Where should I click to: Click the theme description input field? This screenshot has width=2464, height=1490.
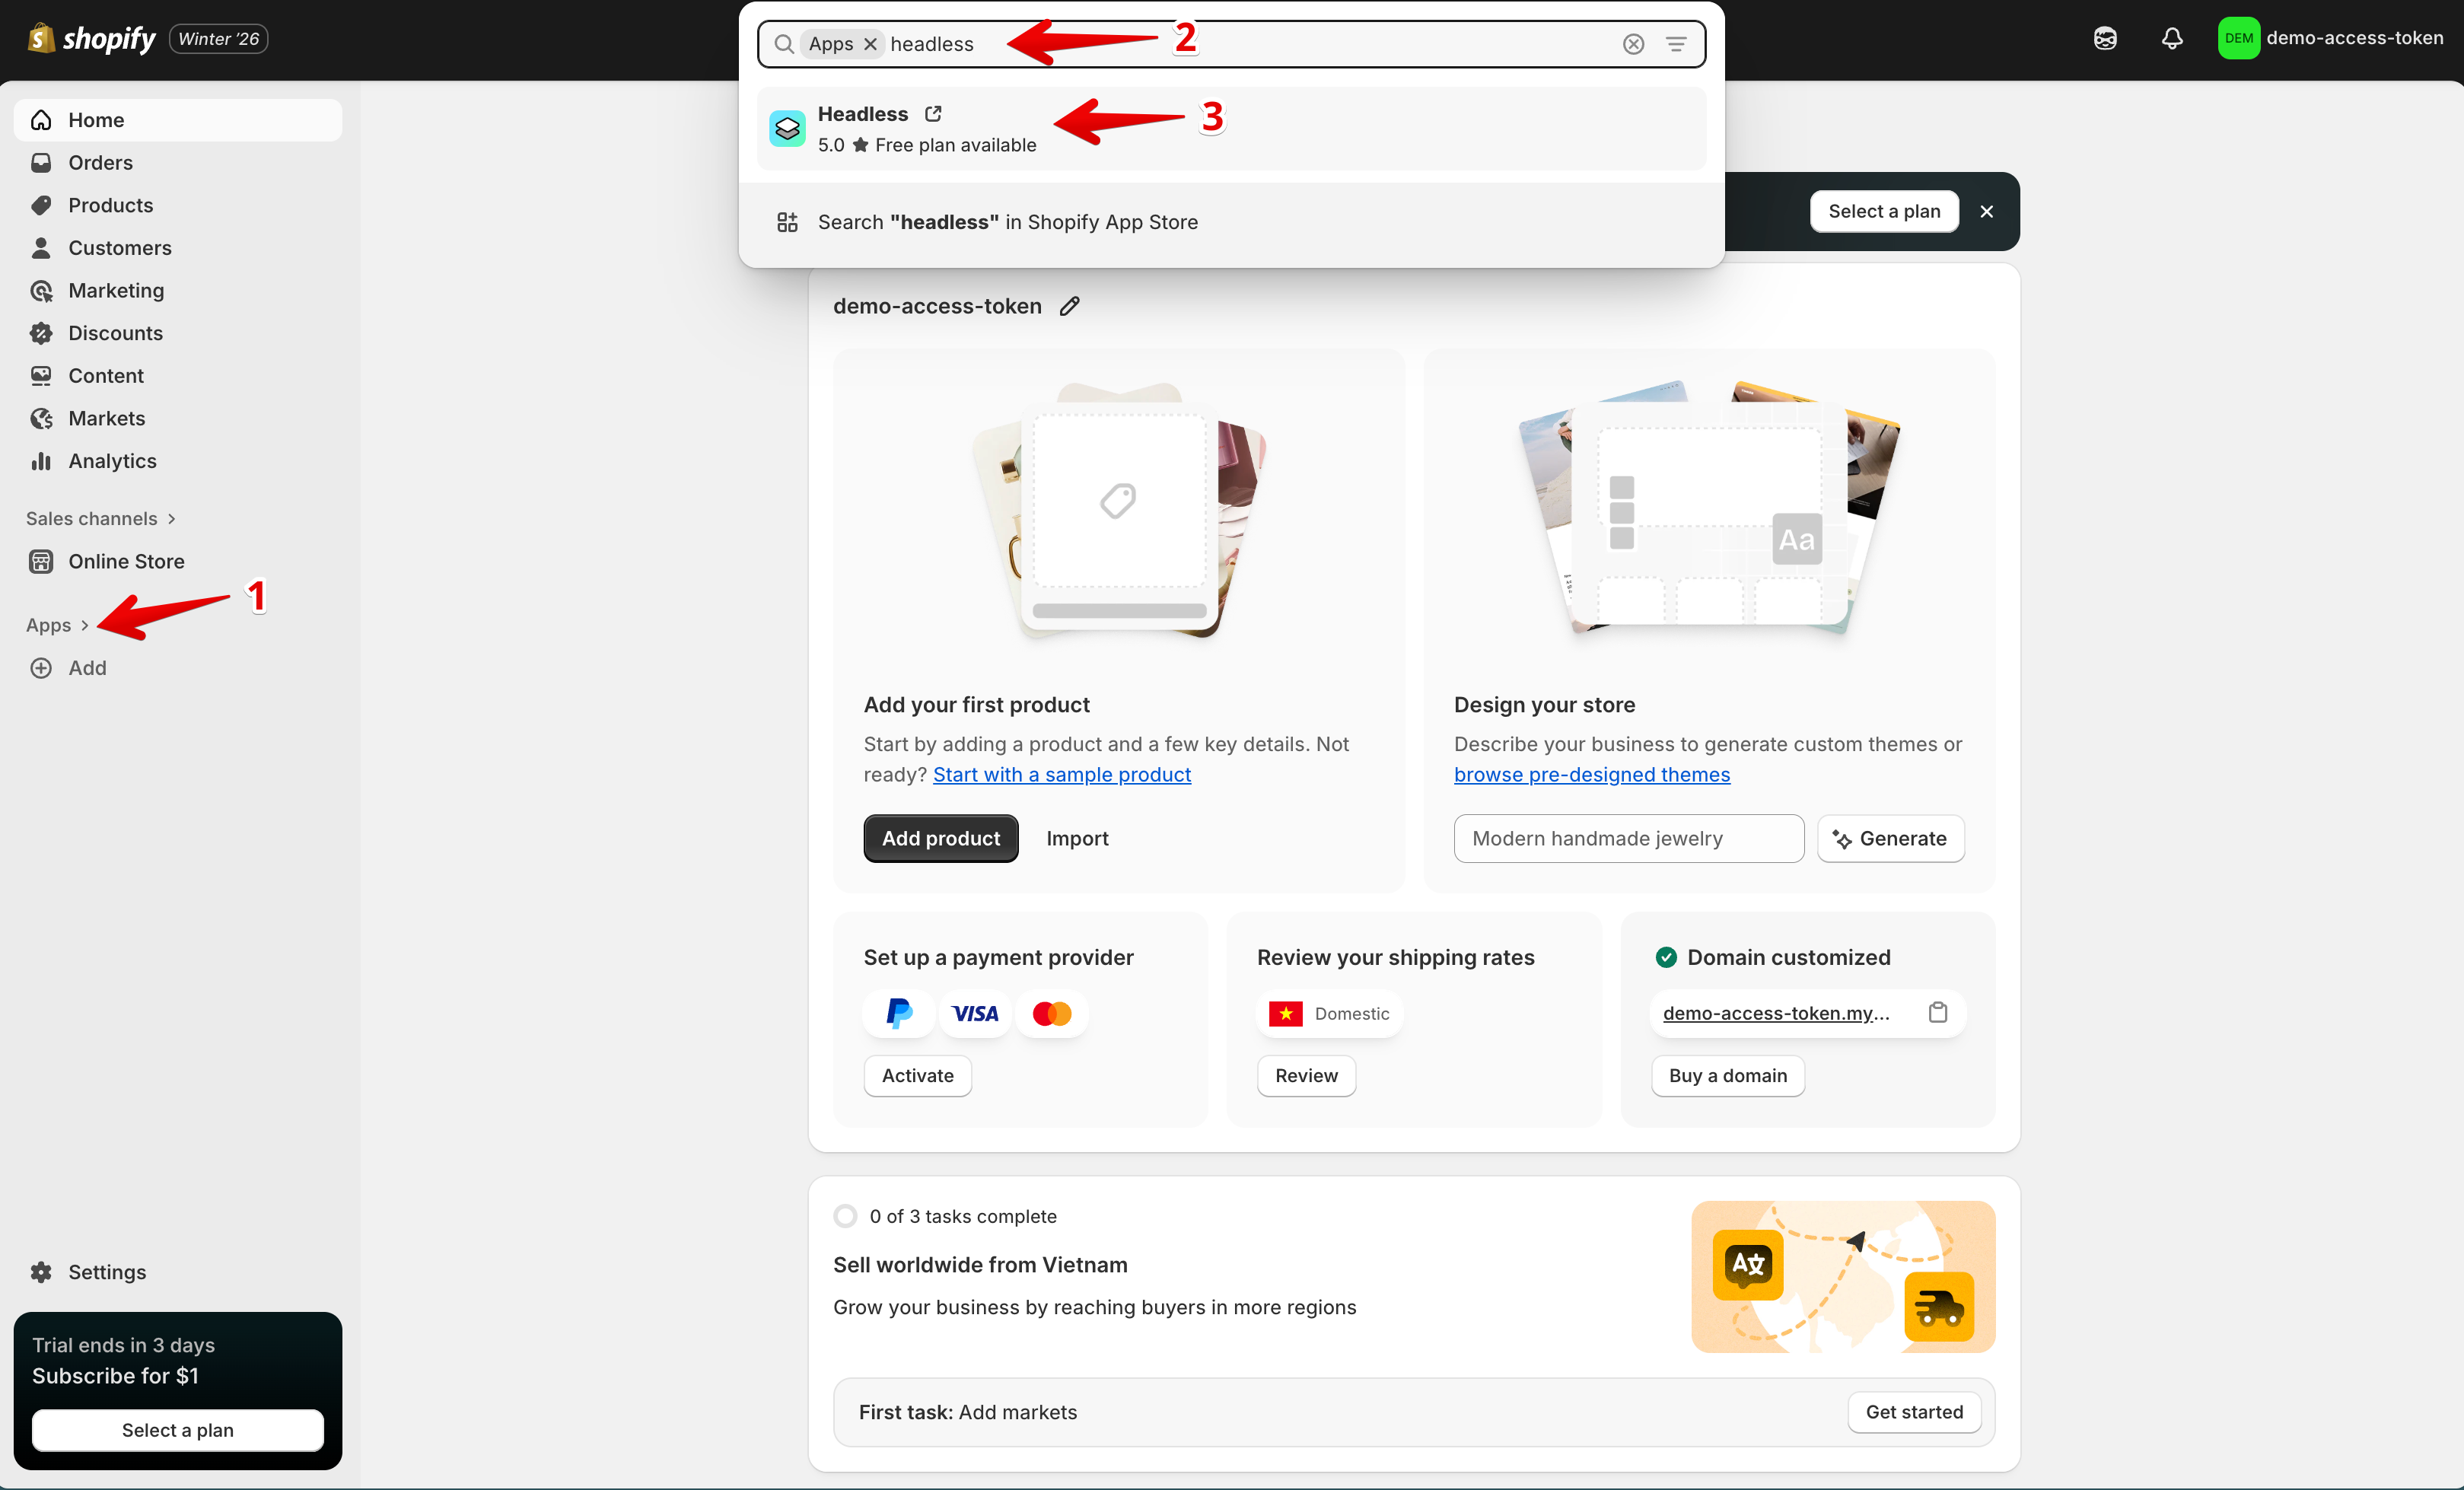pos(1628,838)
